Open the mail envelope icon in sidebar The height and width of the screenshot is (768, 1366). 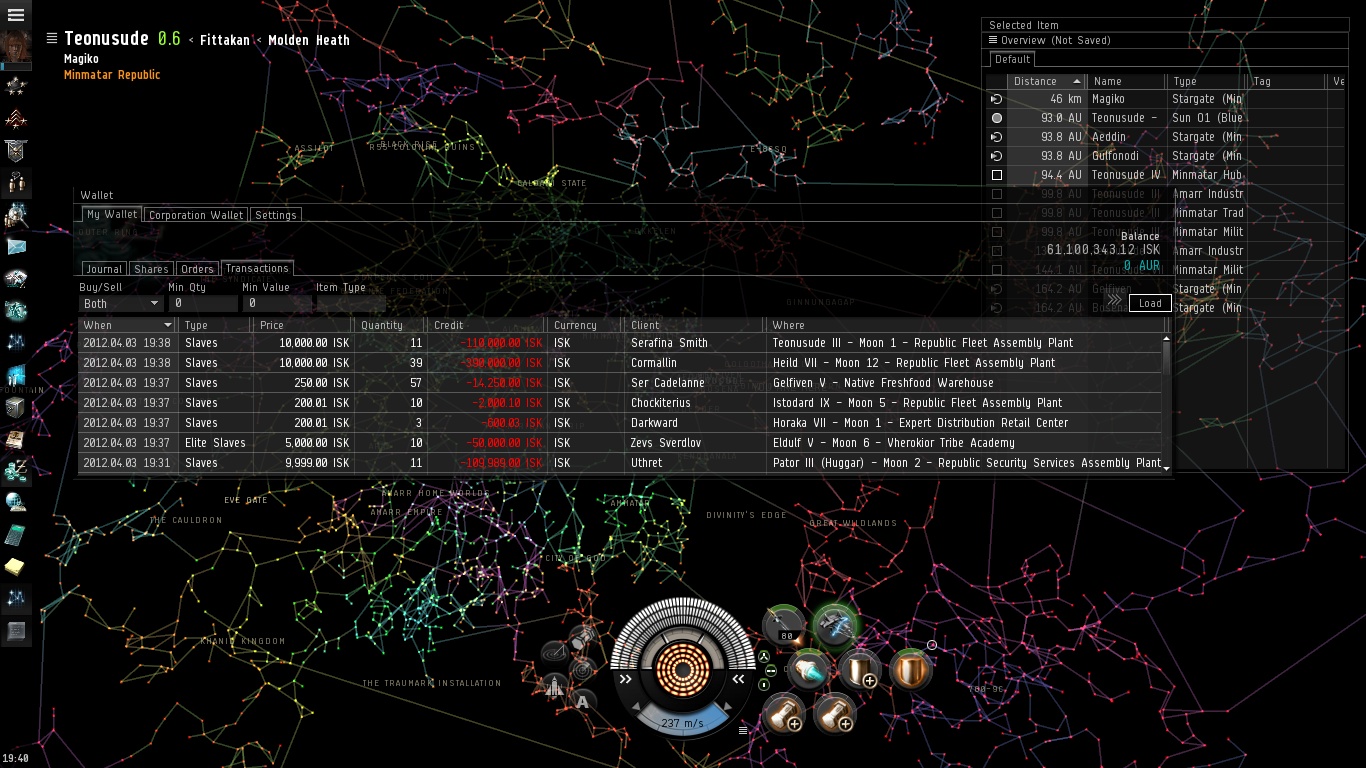(16, 246)
